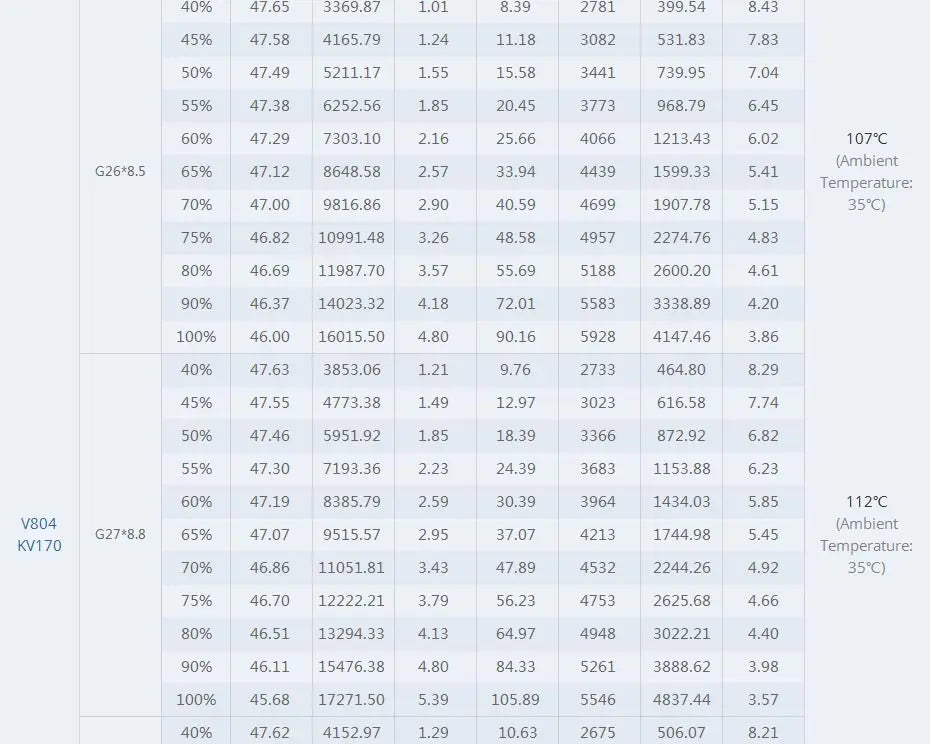Select the 5.39 torque value
930x744 pixels.
pyautogui.click(x=434, y=700)
